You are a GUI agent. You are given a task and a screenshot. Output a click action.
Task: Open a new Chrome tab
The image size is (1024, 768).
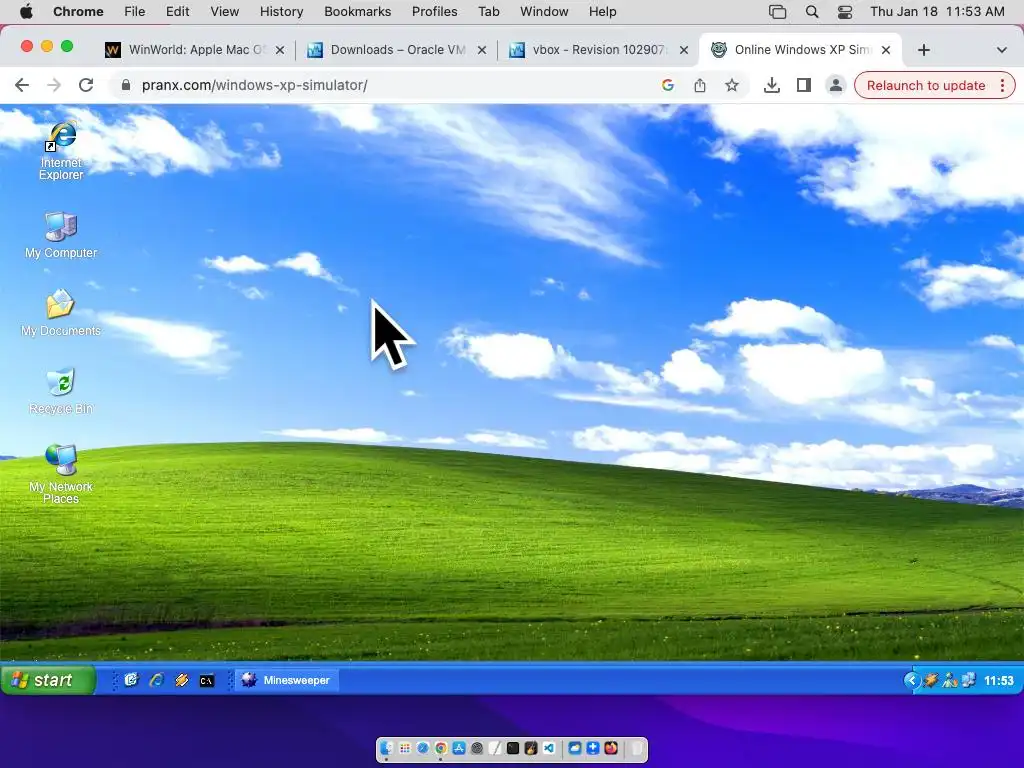coord(923,50)
